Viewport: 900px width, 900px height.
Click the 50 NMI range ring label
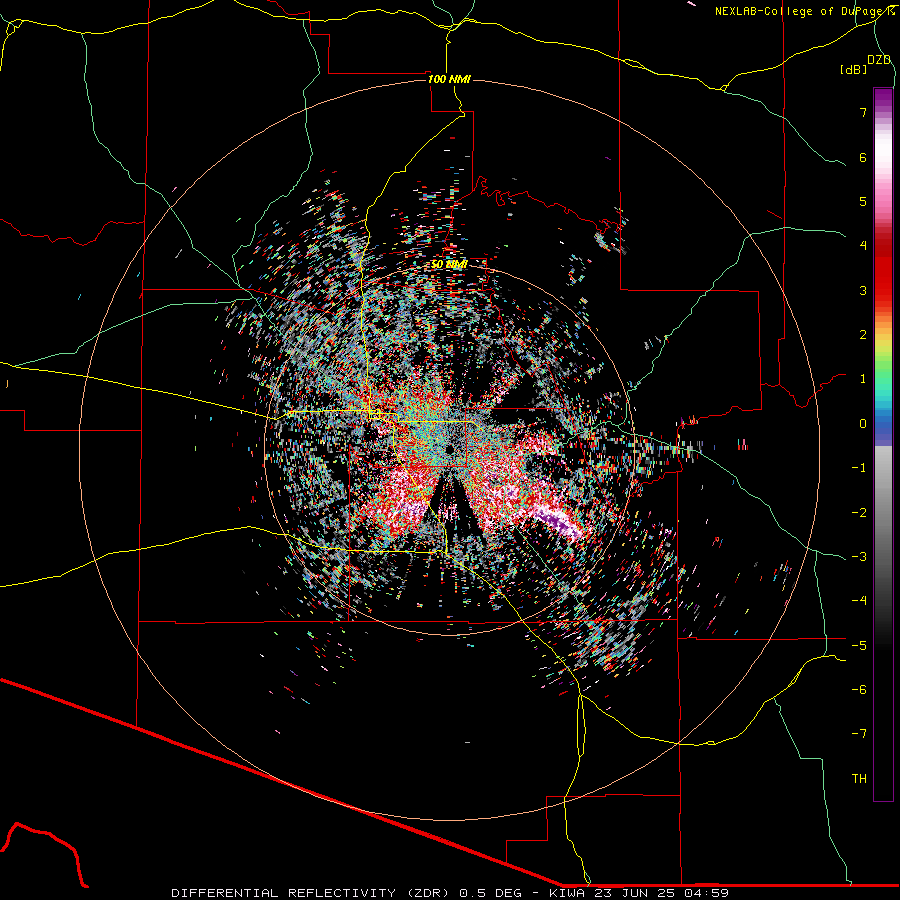(449, 264)
